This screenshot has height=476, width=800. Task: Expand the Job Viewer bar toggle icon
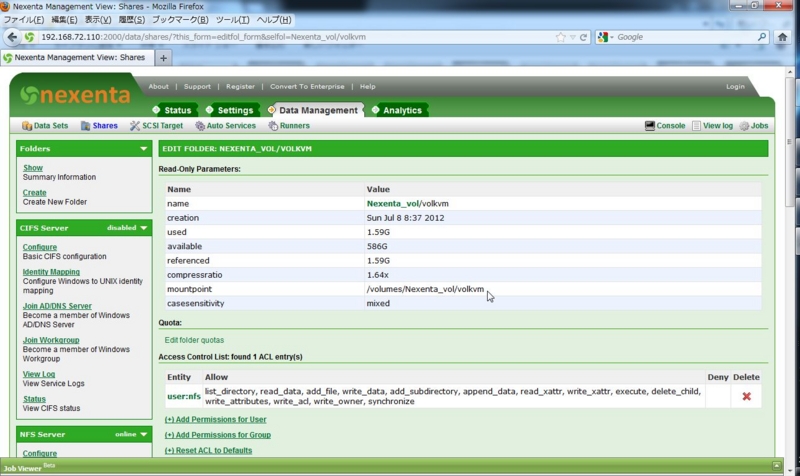point(777,465)
